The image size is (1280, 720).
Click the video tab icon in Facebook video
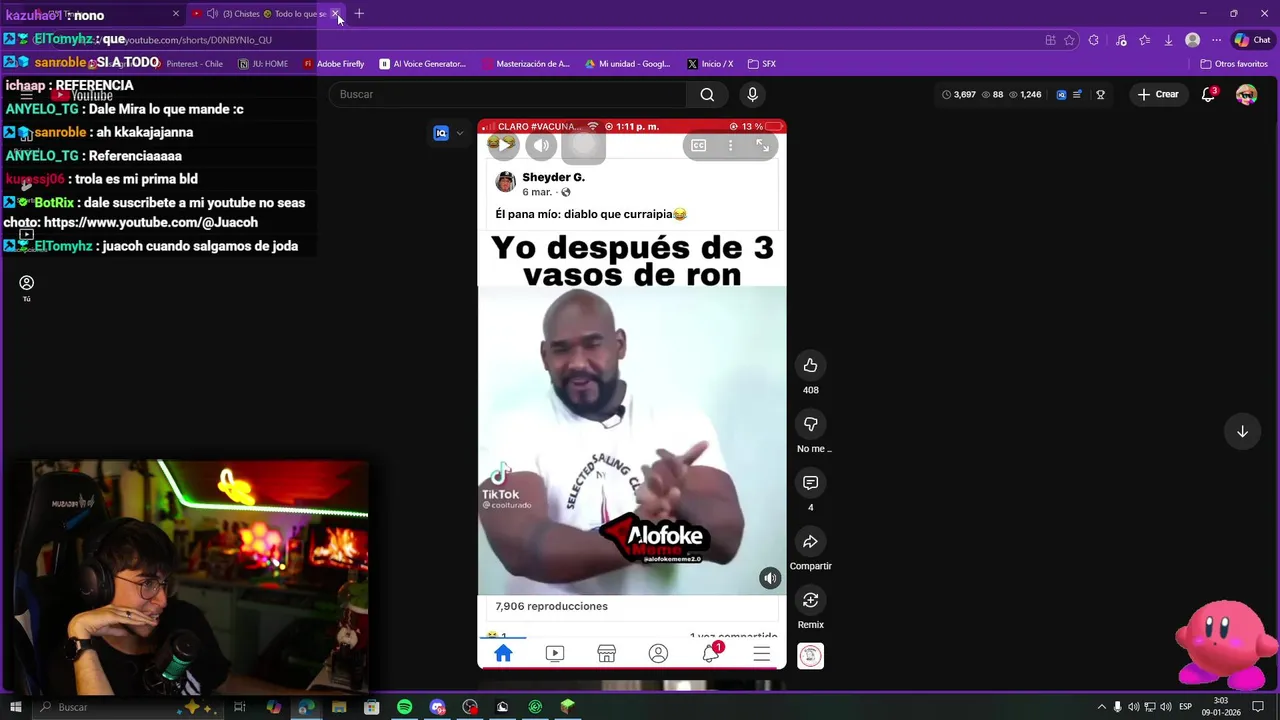[x=555, y=653]
